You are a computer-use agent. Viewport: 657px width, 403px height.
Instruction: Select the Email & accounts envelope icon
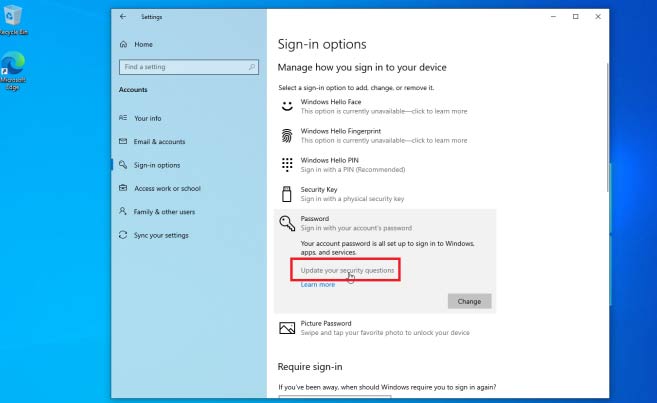click(x=123, y=141)
